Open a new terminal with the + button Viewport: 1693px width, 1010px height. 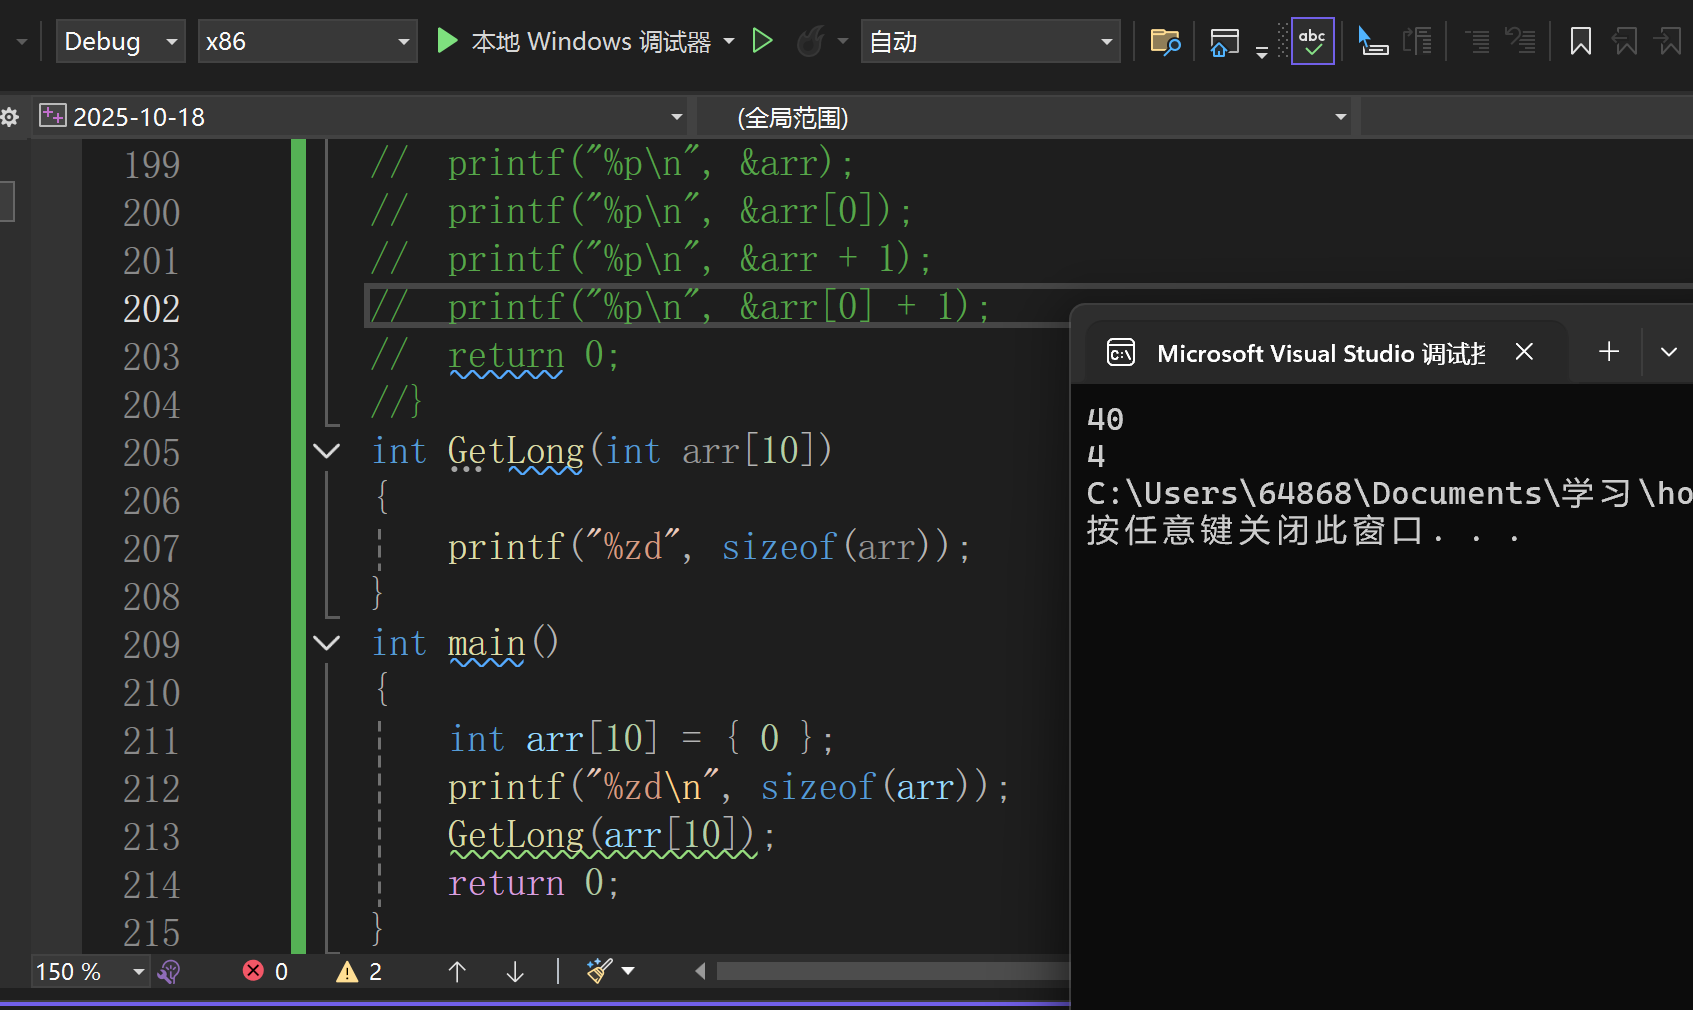[x=1608, y=351]
